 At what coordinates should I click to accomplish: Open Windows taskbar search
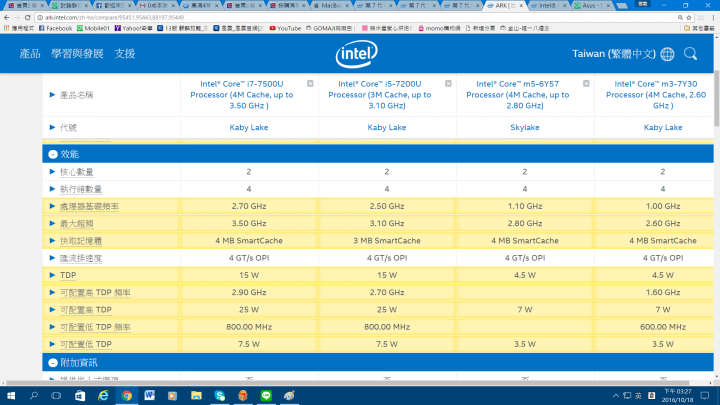(34, 395)
